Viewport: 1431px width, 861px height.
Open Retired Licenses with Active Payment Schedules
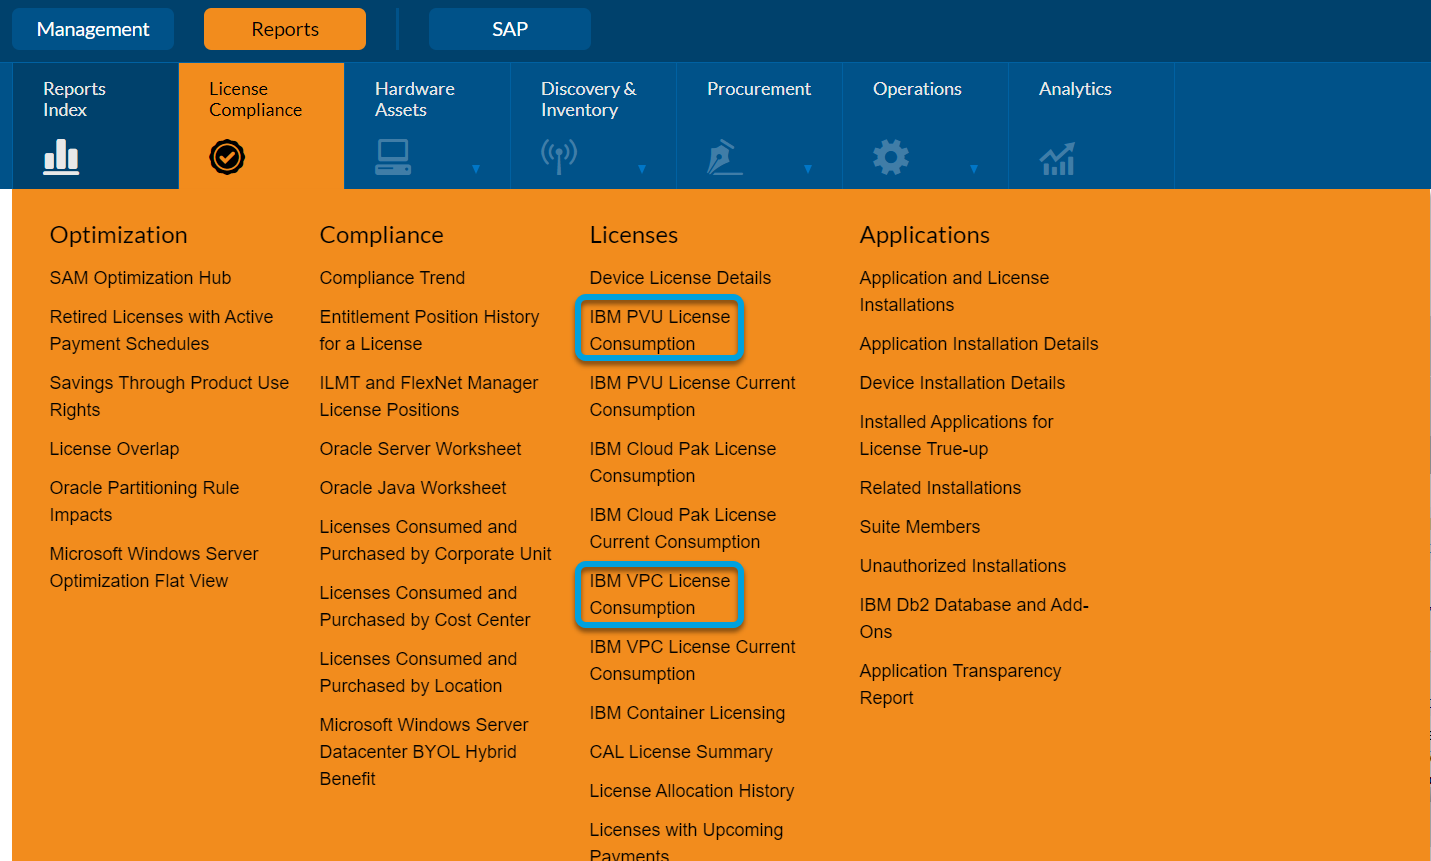[x=161, y=330]
